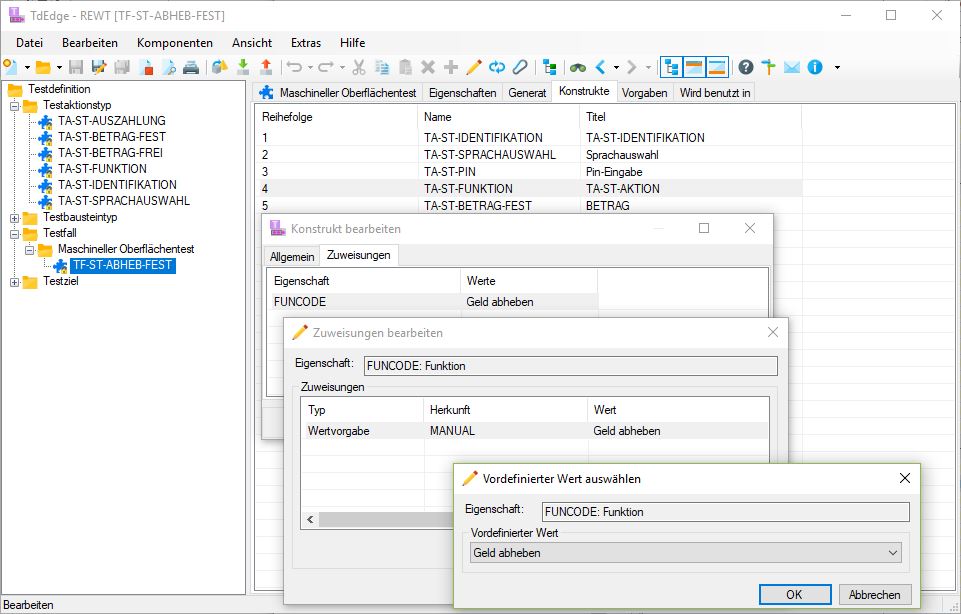Select TA-ST-AUSZAHLUNG in the tree
The image size is (961, 614).
[111, 121]
